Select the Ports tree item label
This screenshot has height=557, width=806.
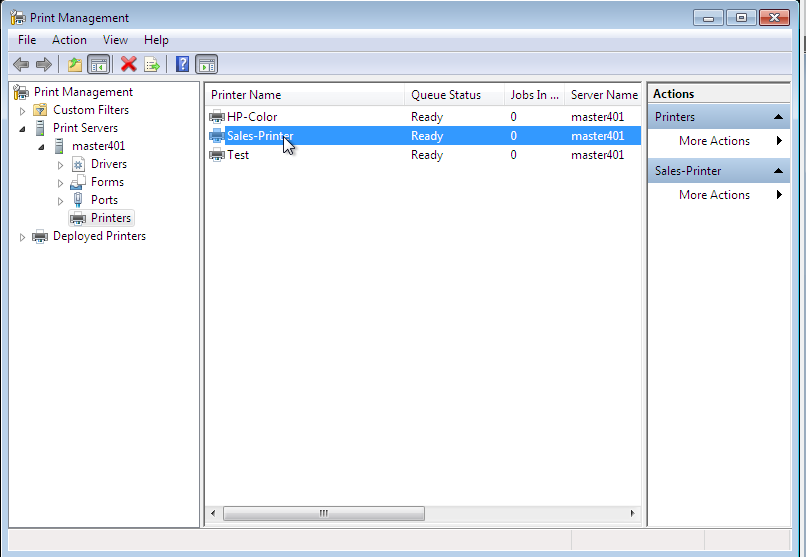[104, 200]
